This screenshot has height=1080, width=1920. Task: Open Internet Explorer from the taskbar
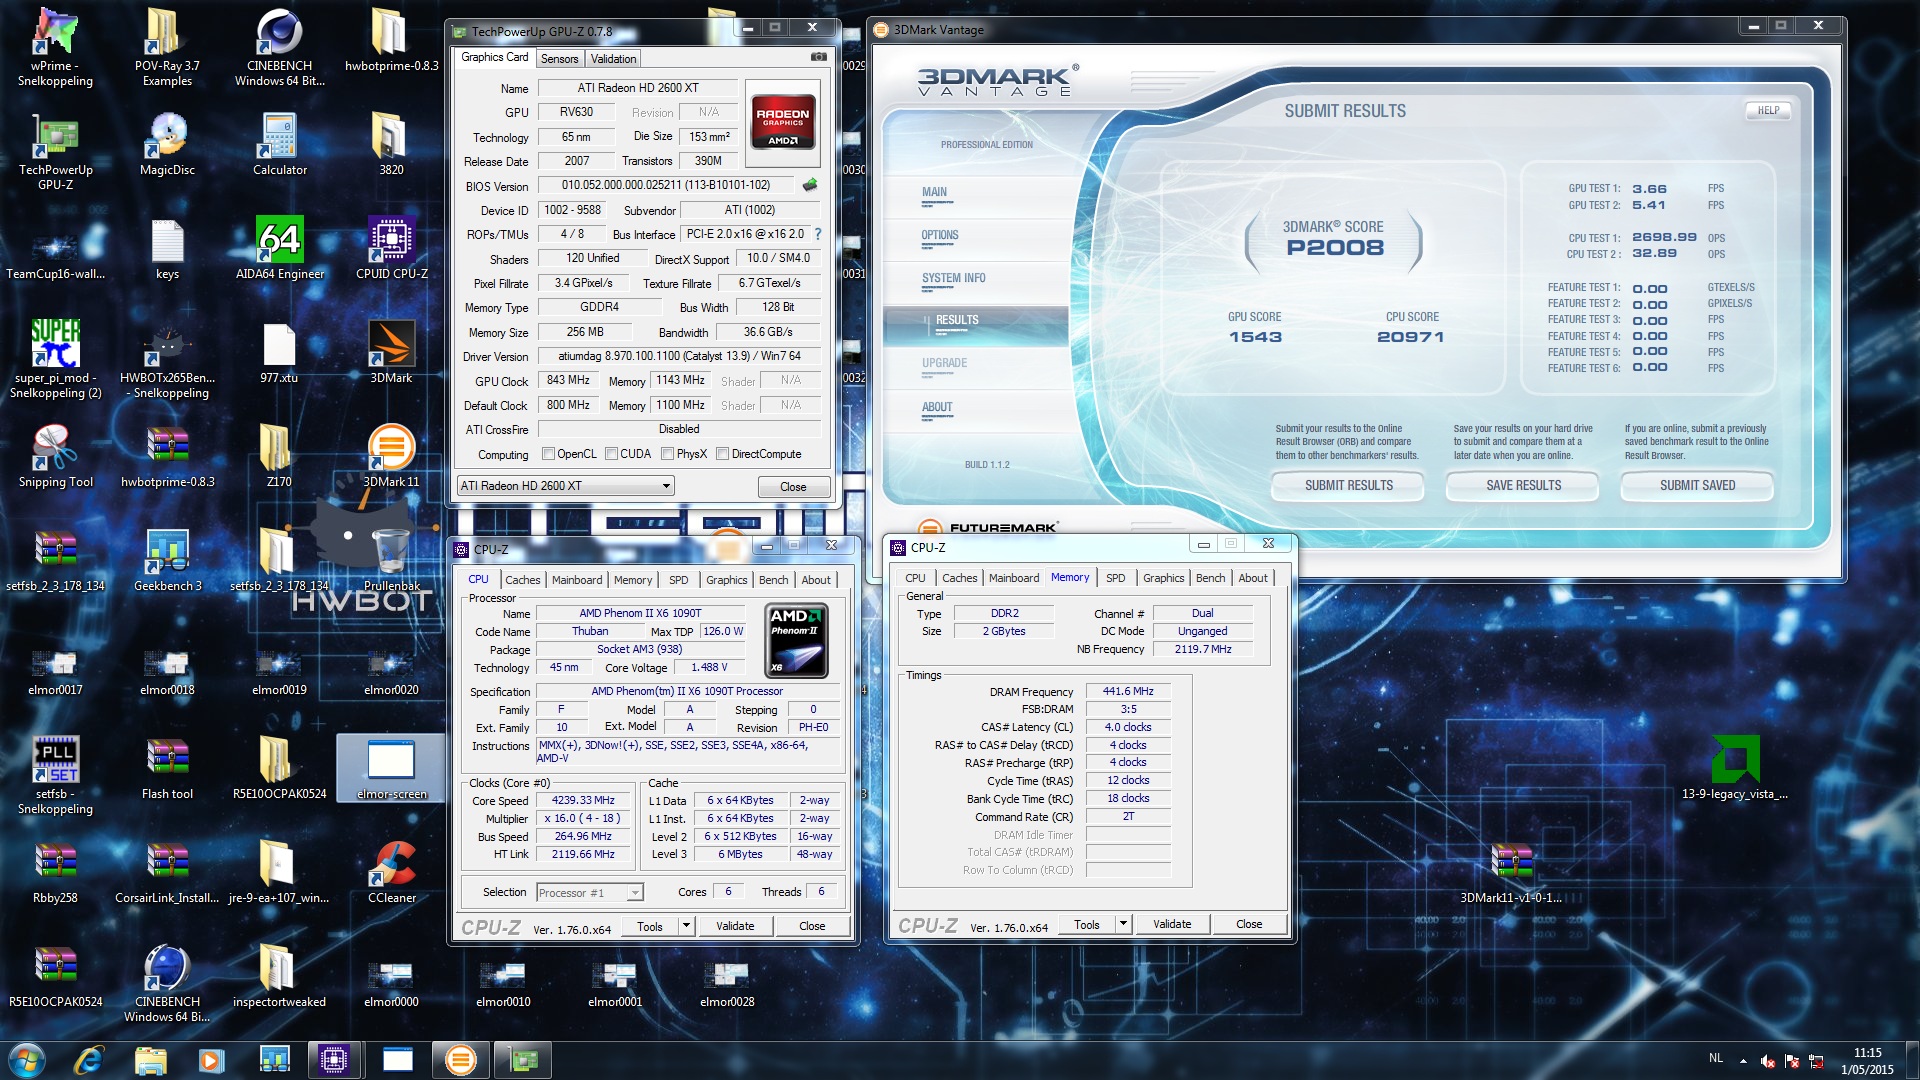[89, 1060]
